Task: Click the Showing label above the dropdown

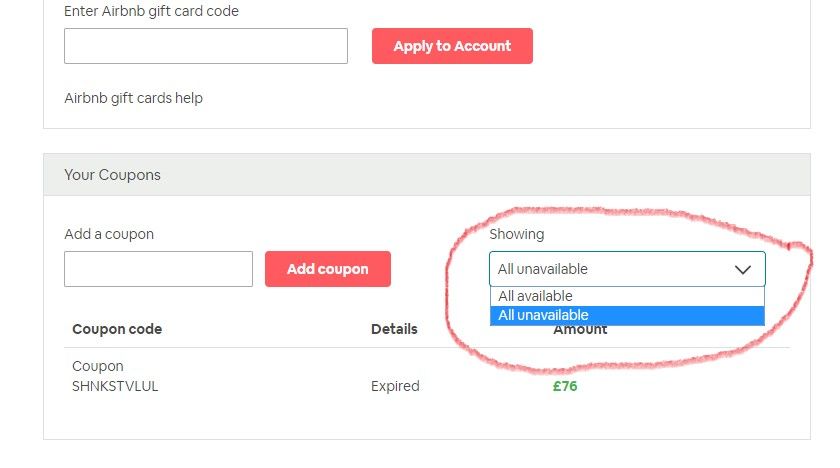Action: (x=516, y=234)
